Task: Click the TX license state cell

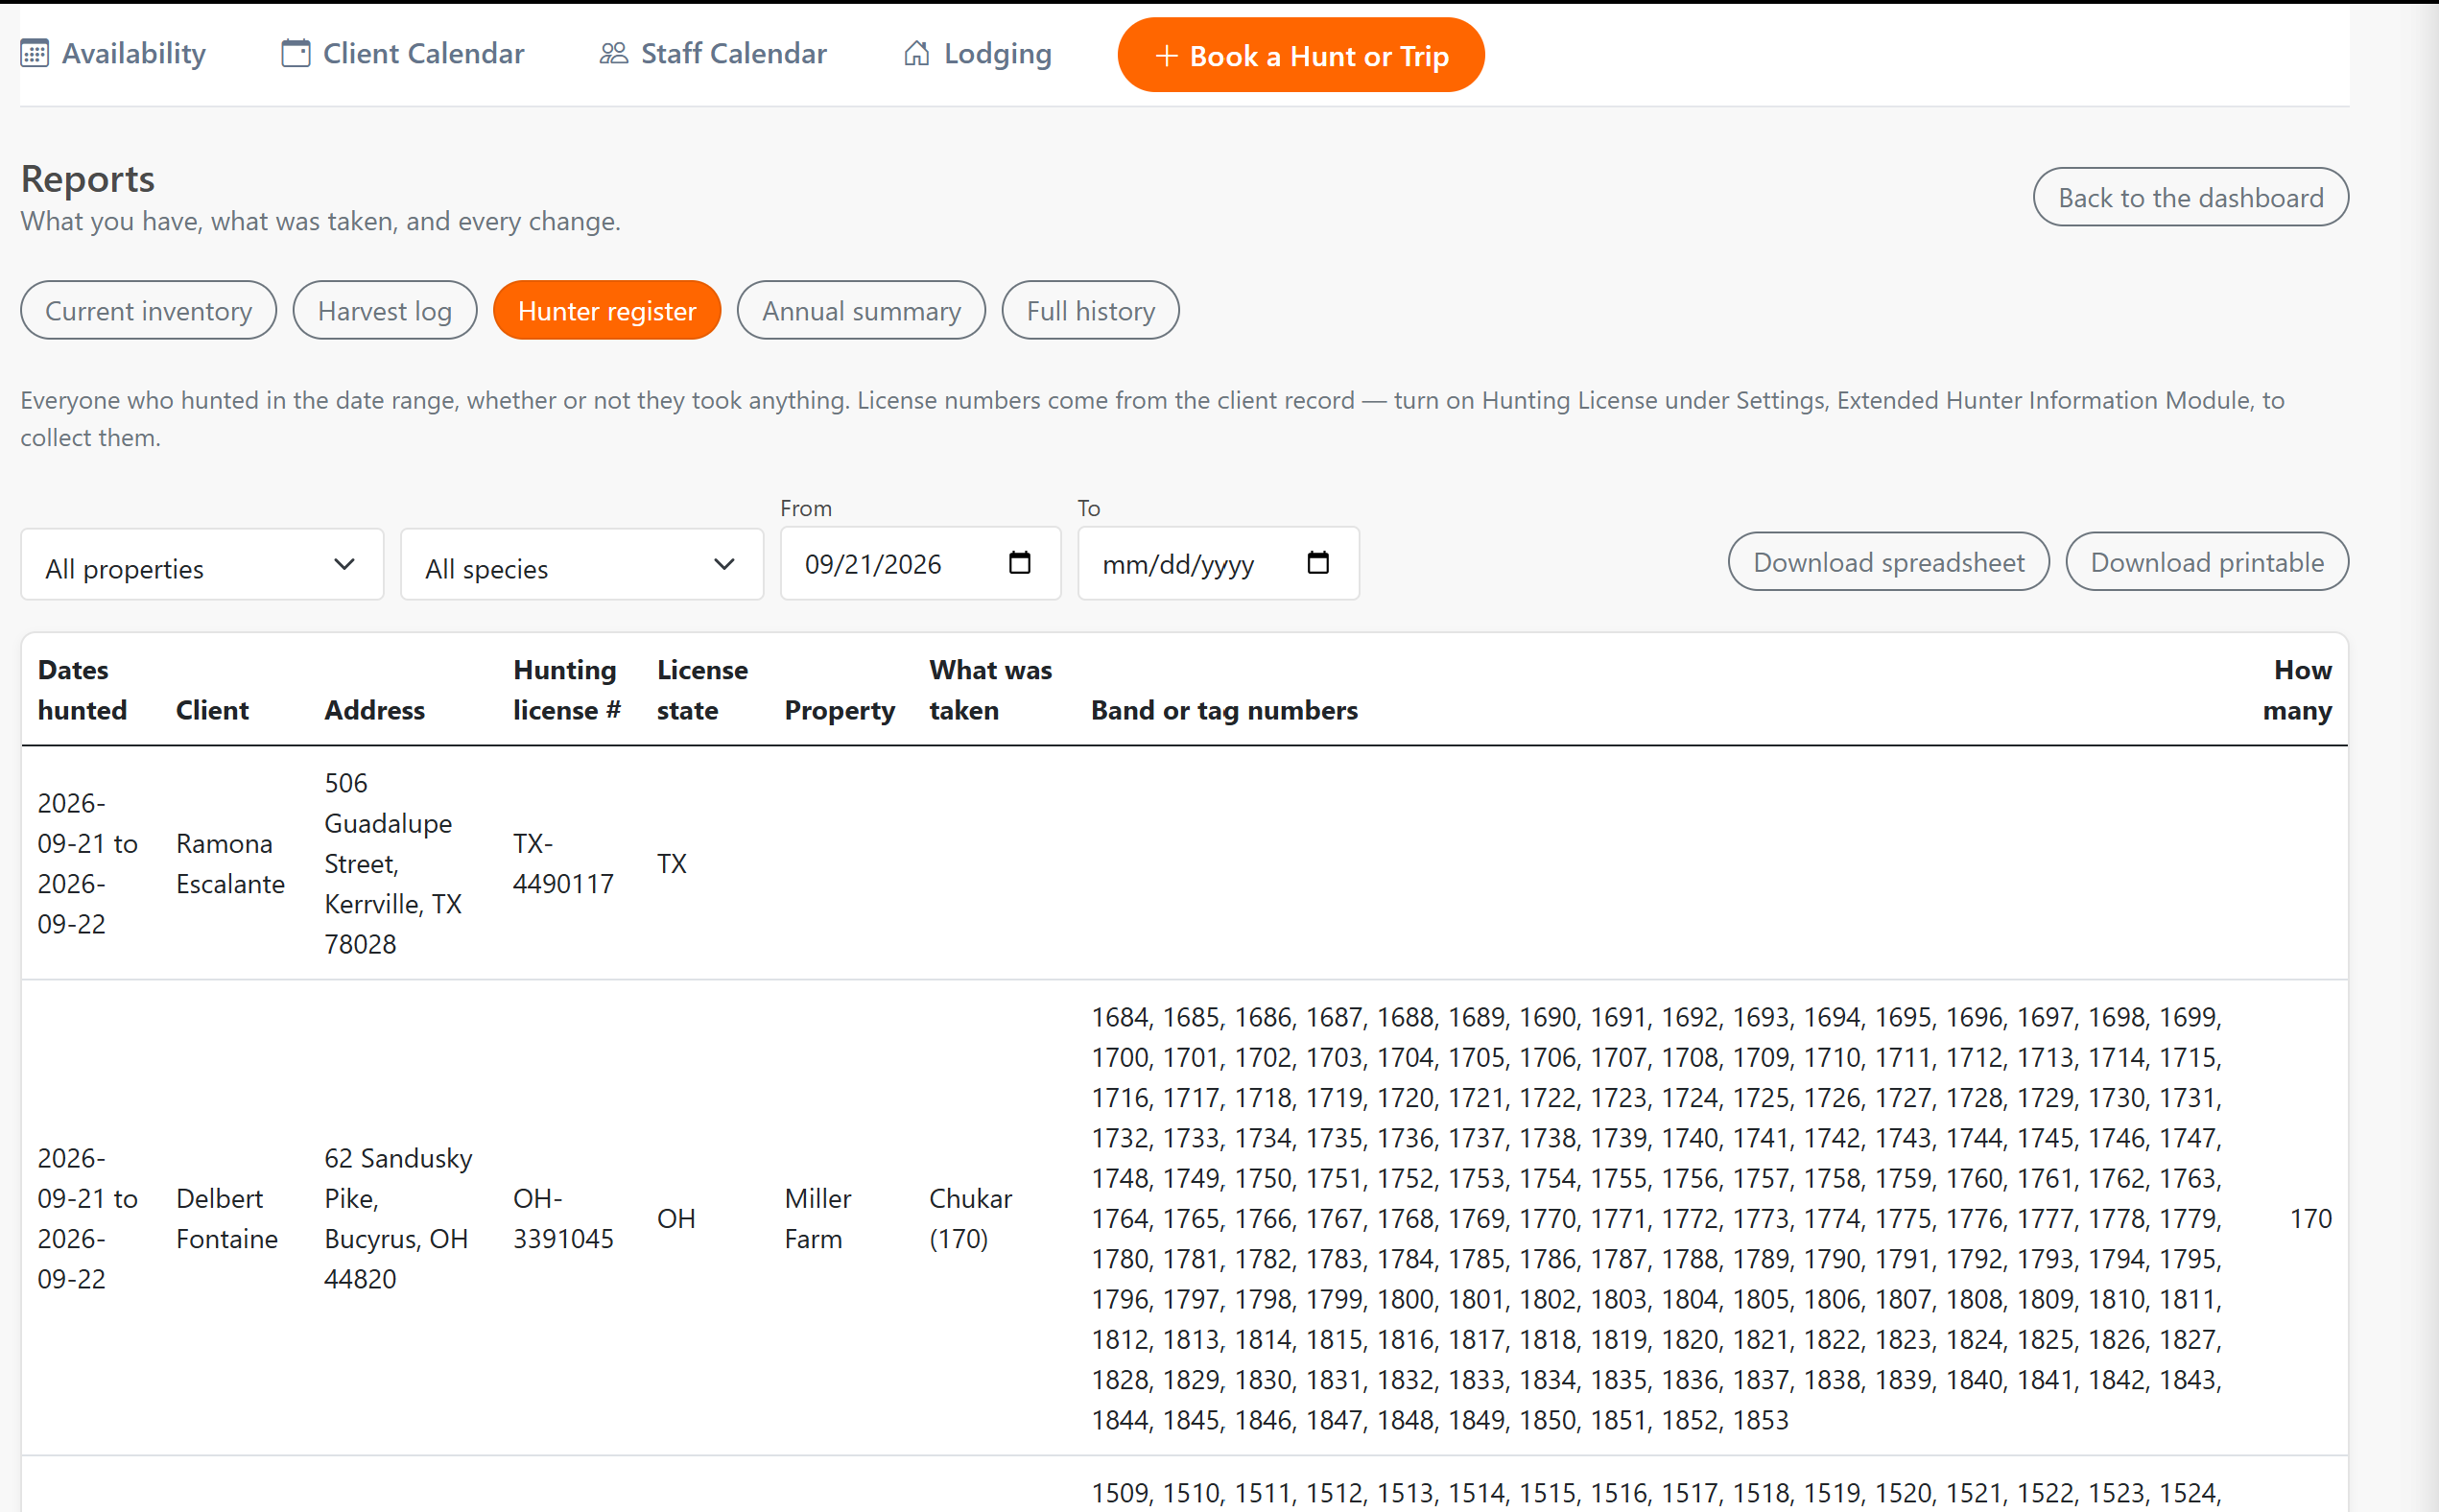Action: 672,864
